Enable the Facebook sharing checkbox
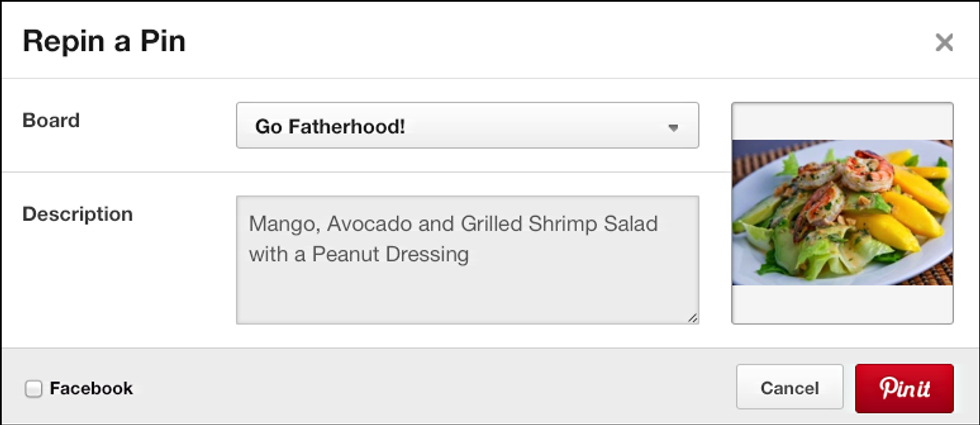 coord(34,389)
